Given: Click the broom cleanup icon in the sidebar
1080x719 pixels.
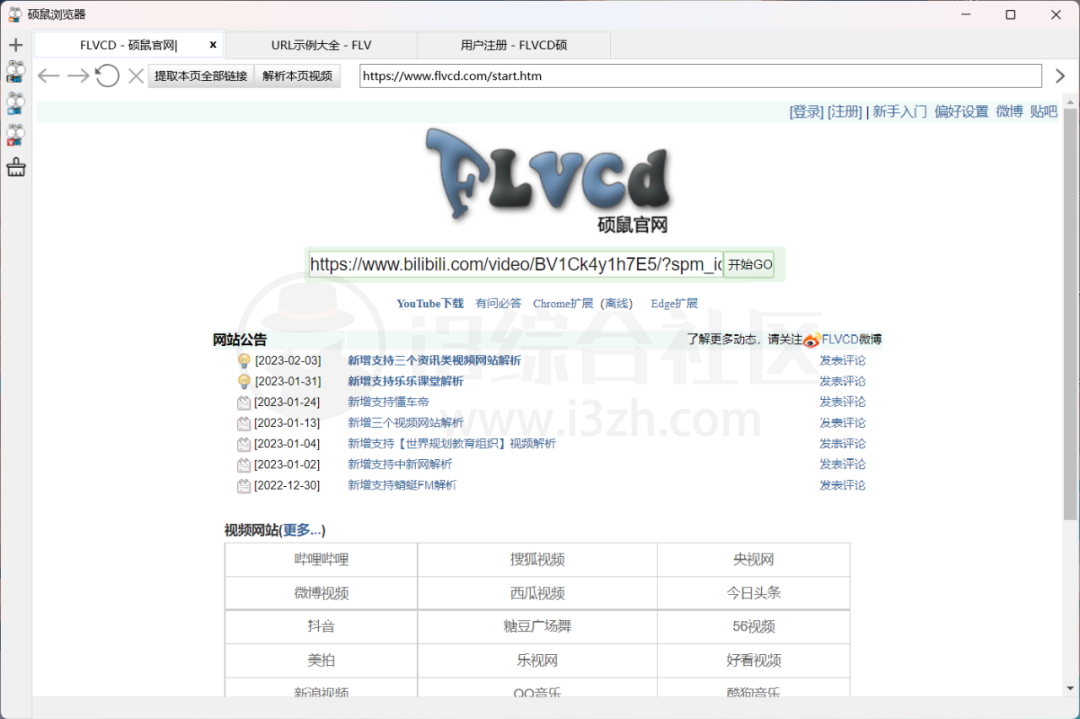Looking at the screenshot, I should tap(16, 167).
